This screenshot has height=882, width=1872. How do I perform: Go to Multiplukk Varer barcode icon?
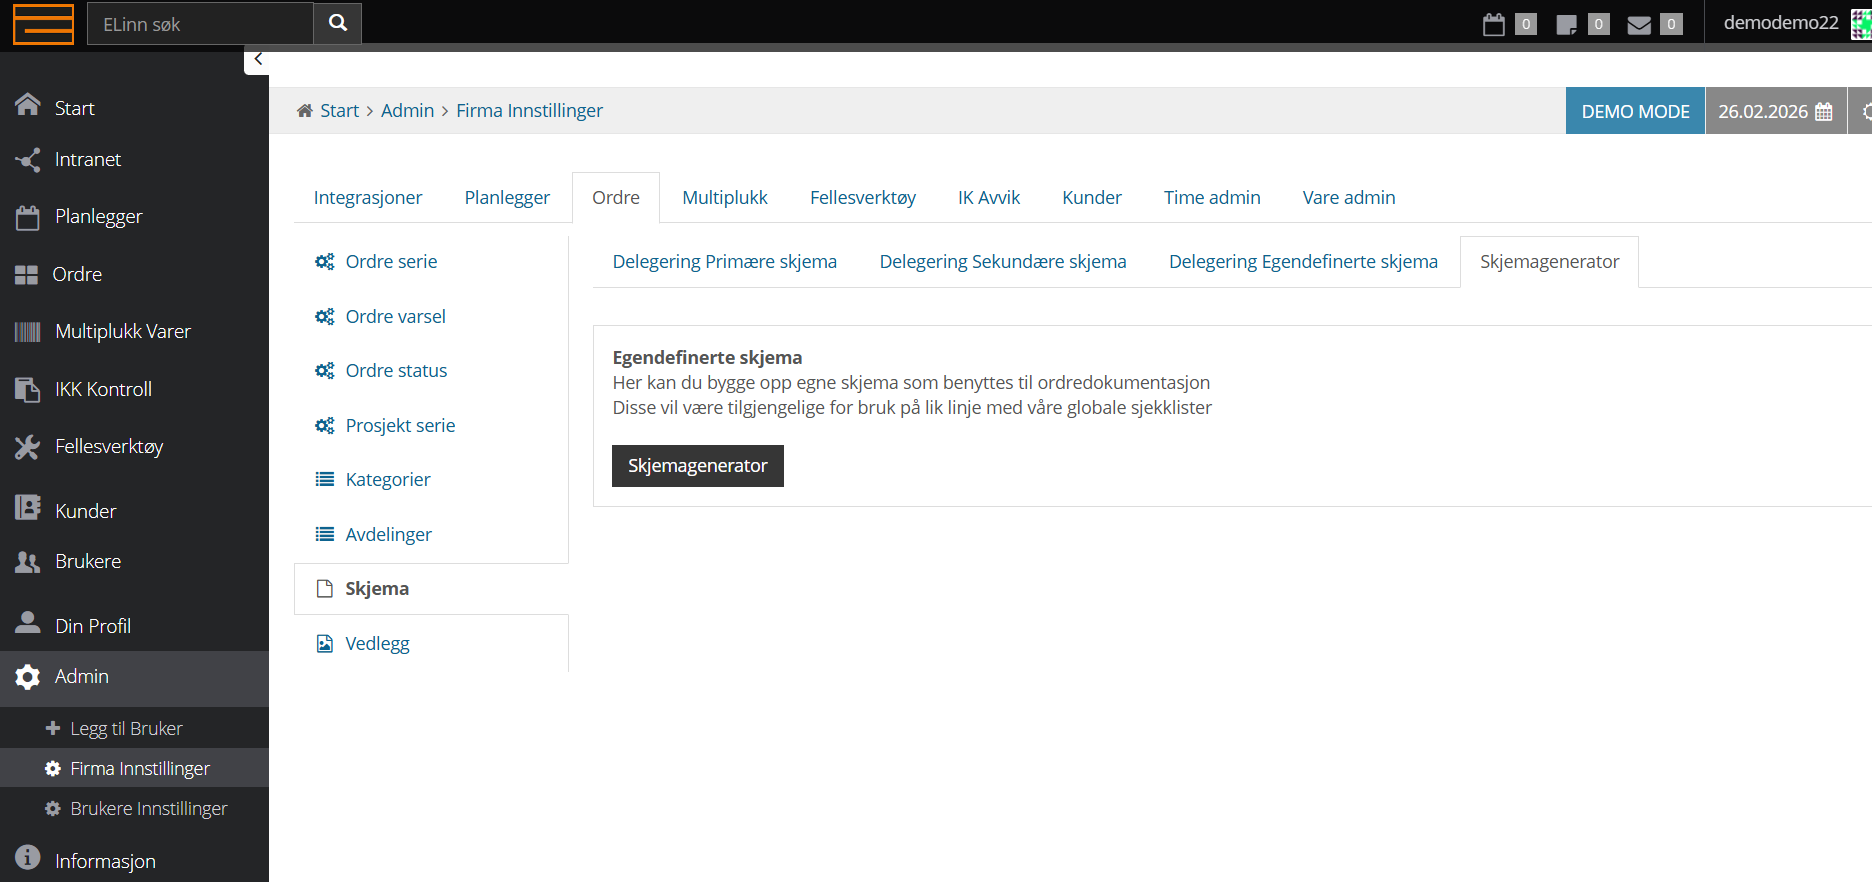(x=28, y=332)
